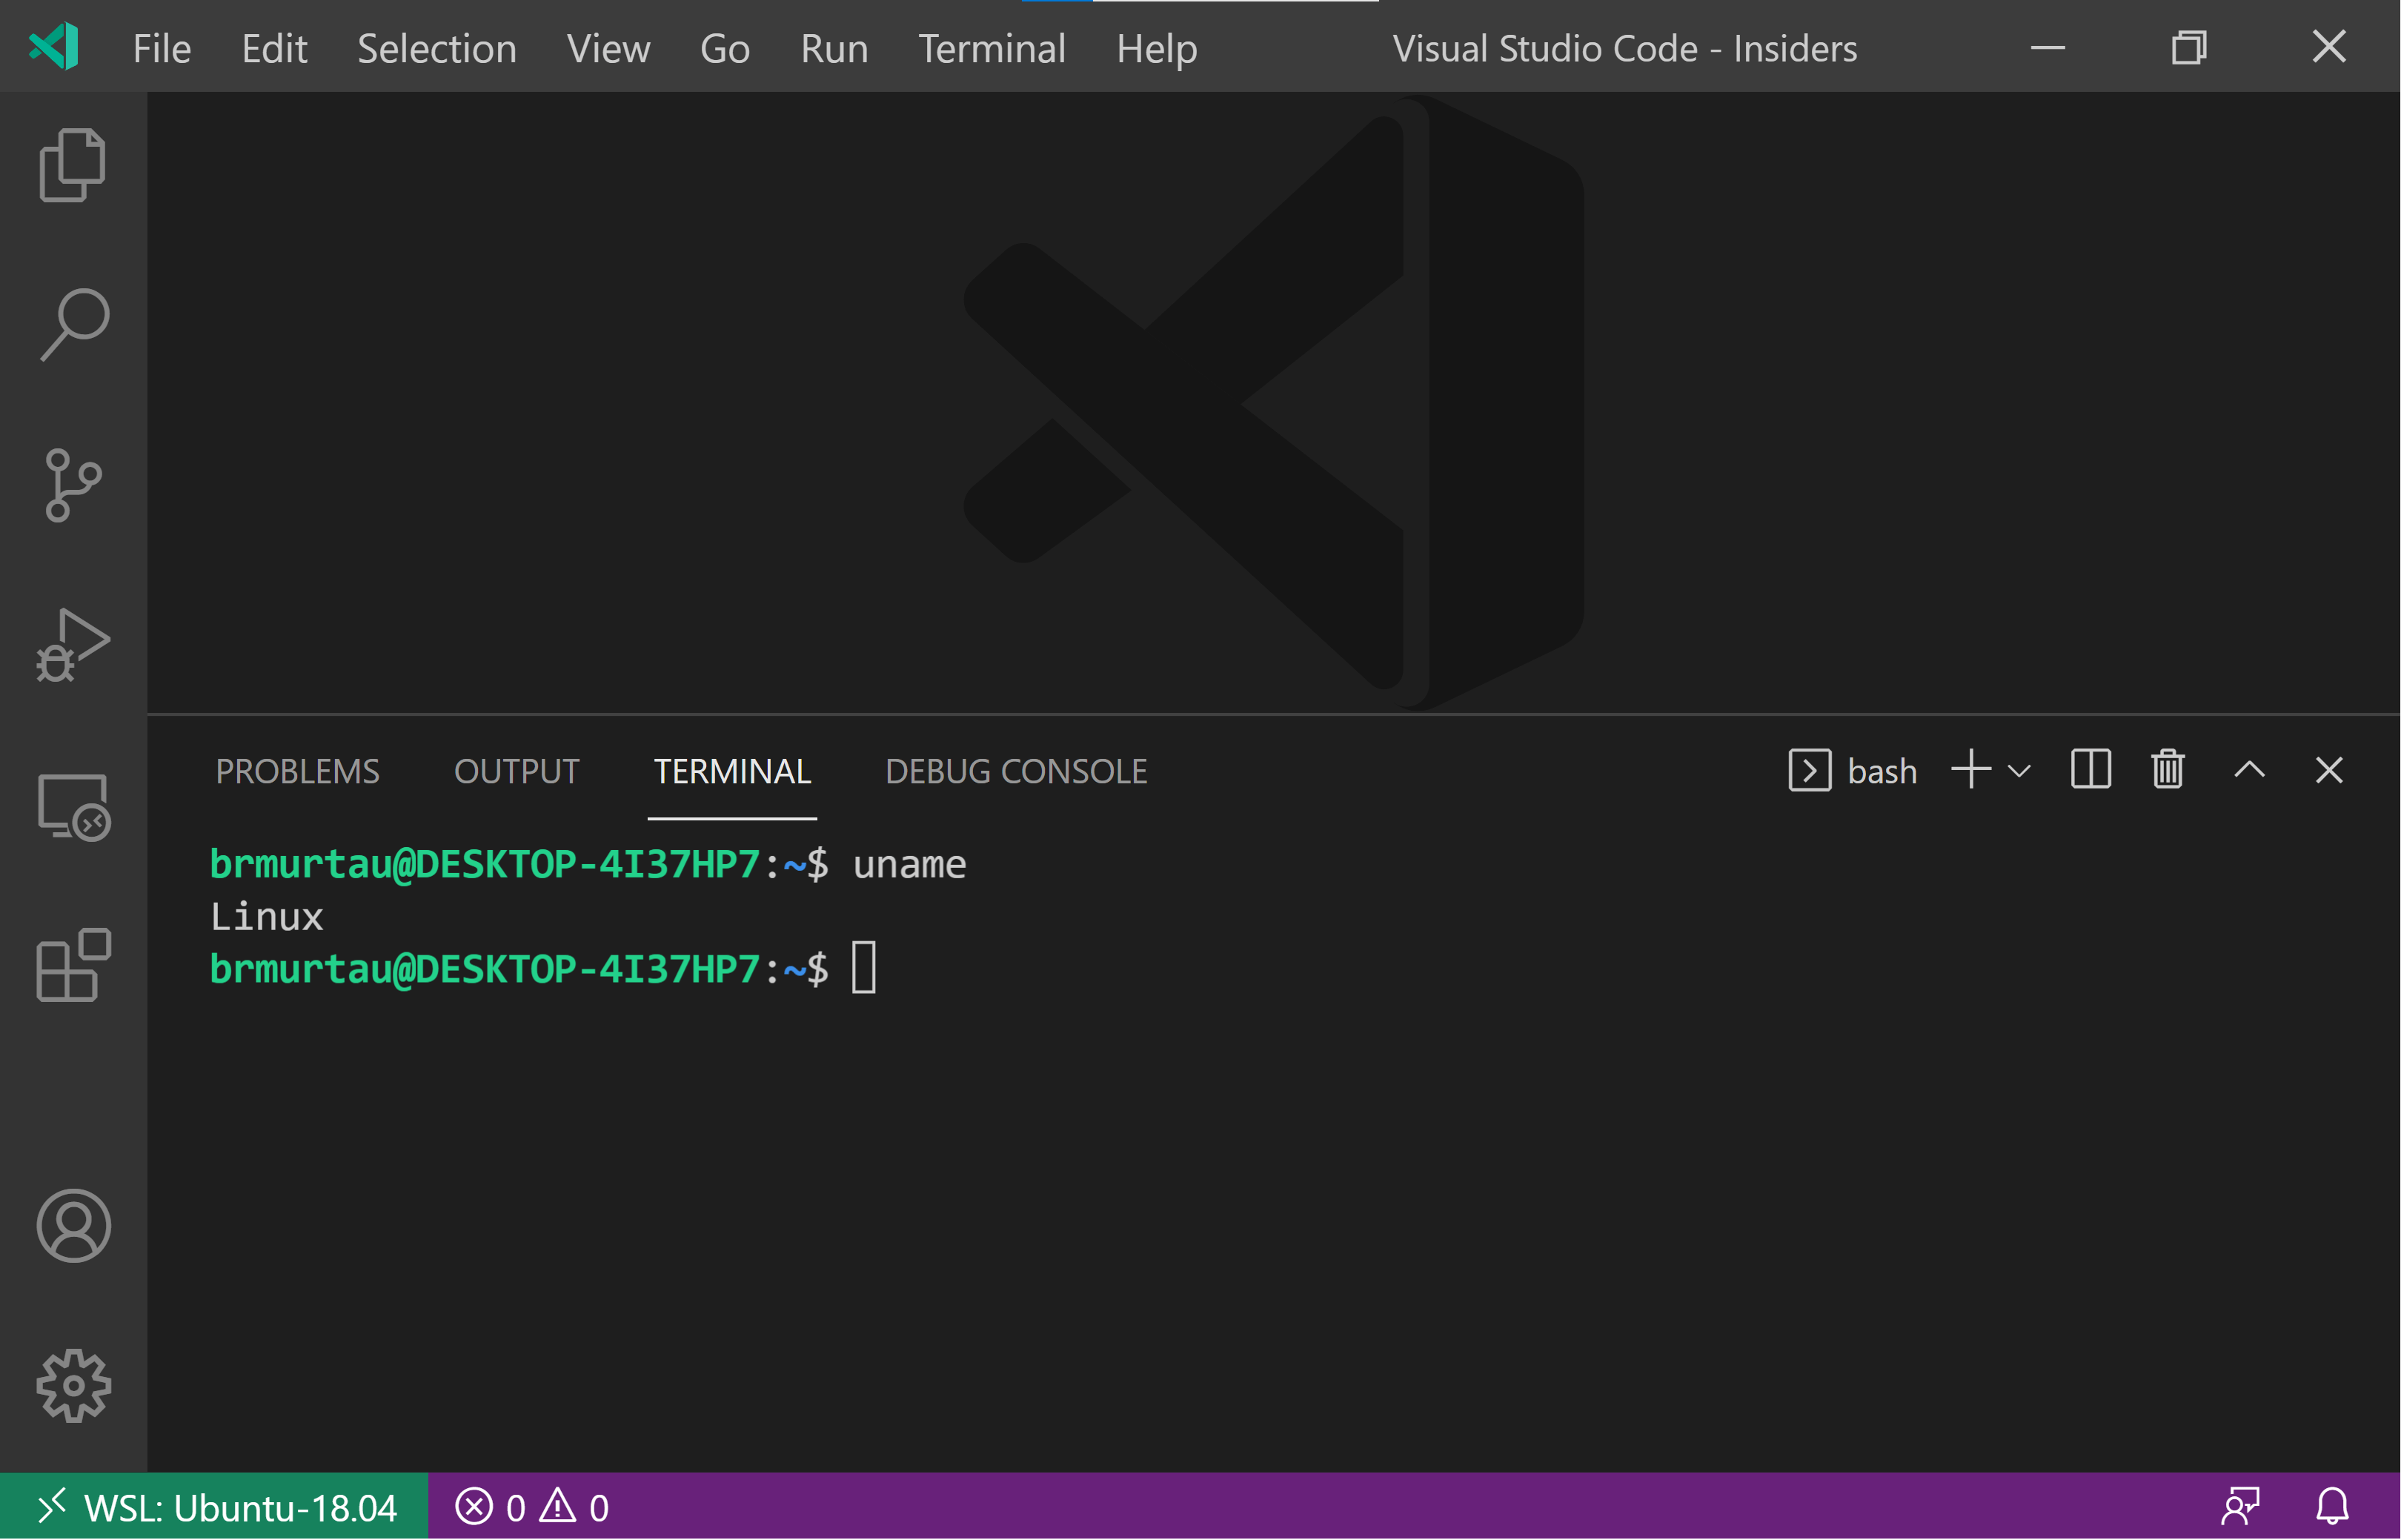Open the Terminal menu
Viewport: 2401px width, 1540px height.
pyautogui.click(x=991, y=48)
